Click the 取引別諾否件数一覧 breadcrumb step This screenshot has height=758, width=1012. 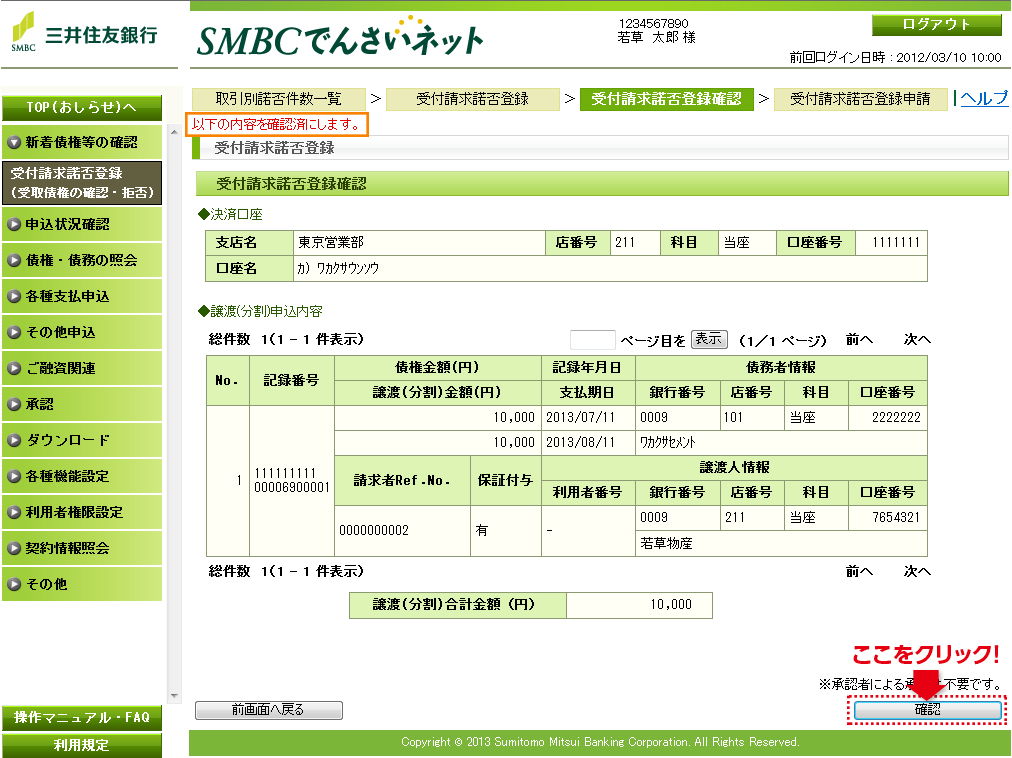click(279, 99)
